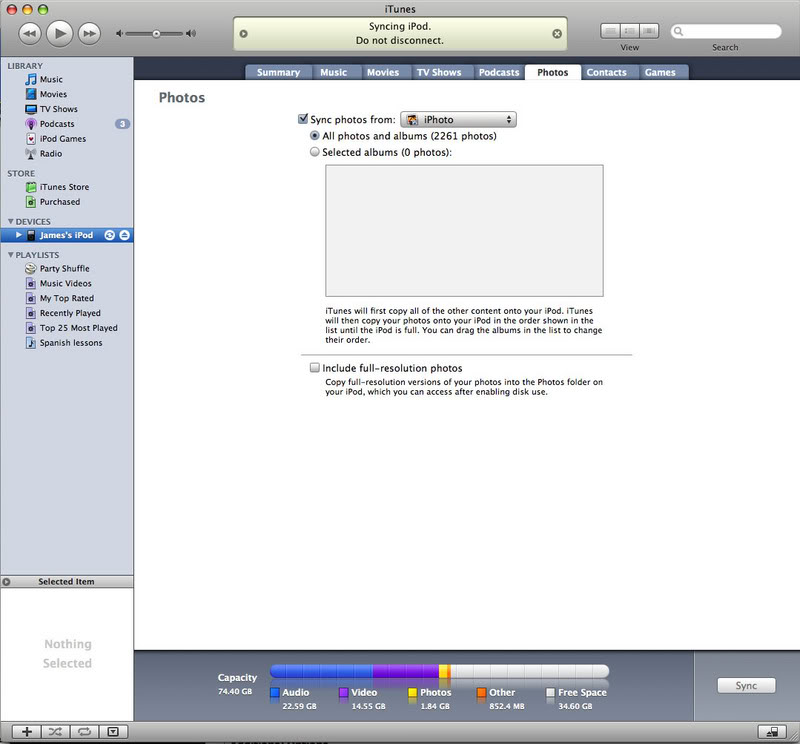Click the sync-in-progress icon beside James's iPod
The height and width of the screenshot is (744, 800).
(x=110, y=235)
